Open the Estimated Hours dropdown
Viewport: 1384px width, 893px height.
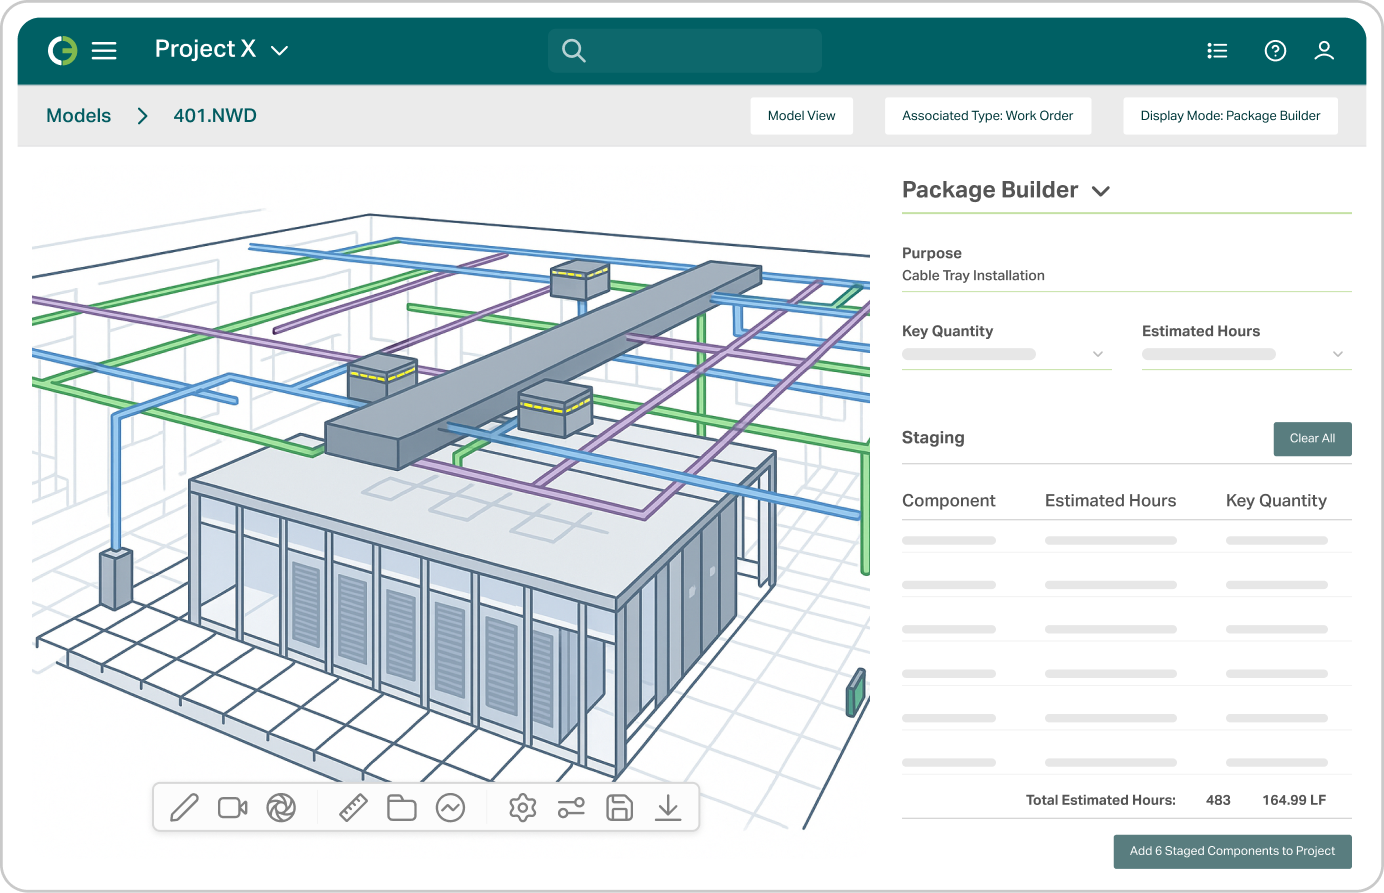pos(1337,353)
